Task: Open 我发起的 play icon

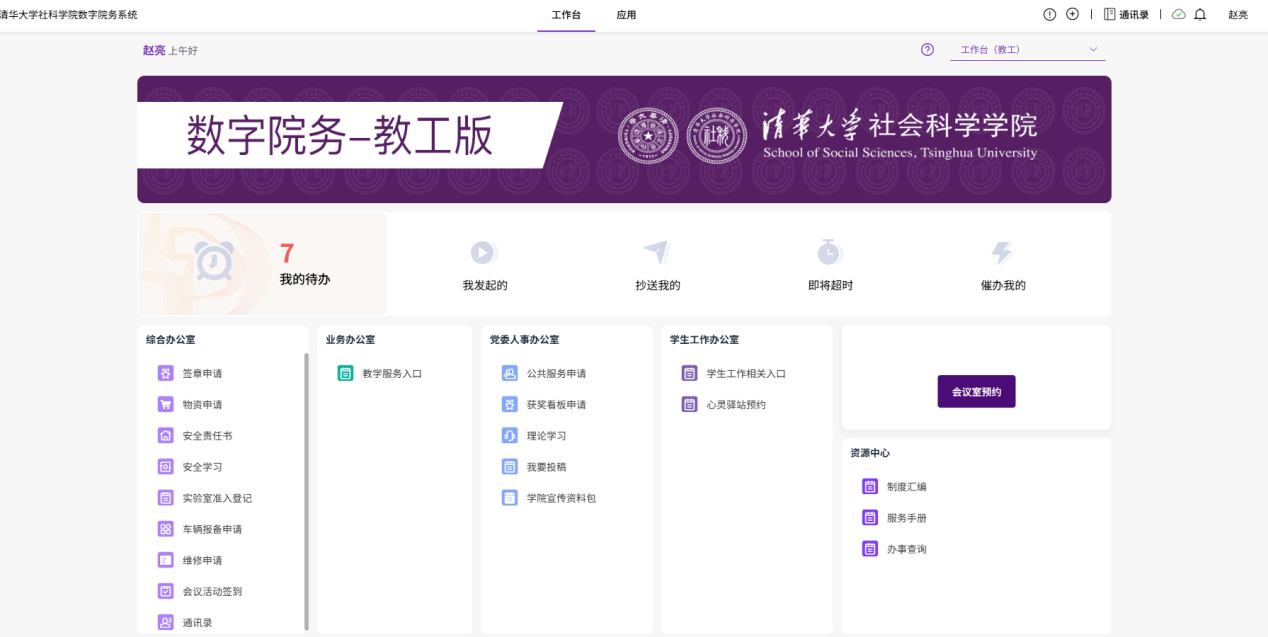Action: 484,253
